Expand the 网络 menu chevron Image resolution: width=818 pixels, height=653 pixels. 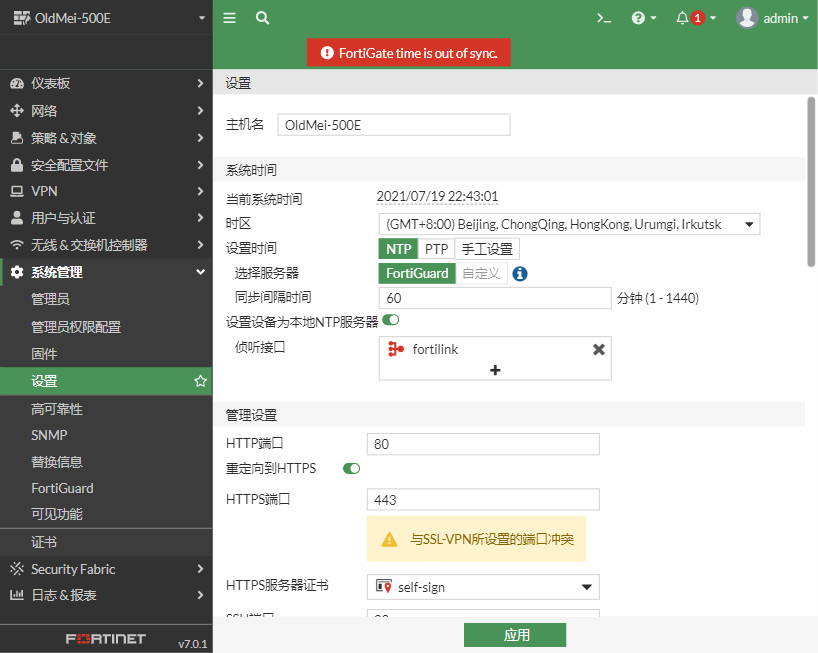point(200,110)
